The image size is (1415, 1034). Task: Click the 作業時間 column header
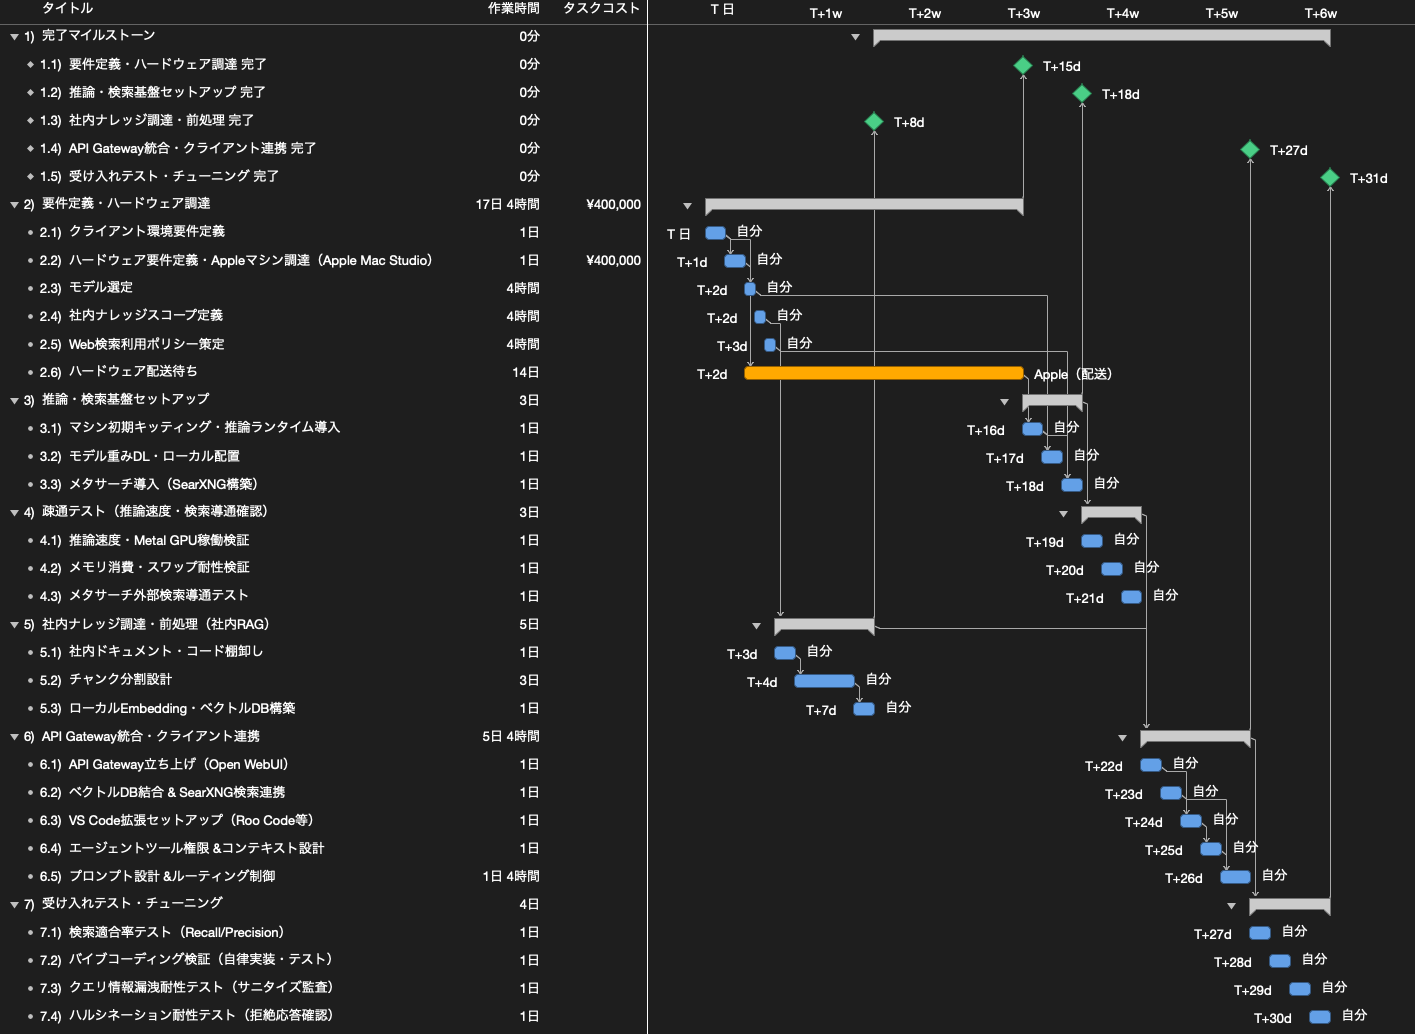pyautogui.click(x=514, y=8)
